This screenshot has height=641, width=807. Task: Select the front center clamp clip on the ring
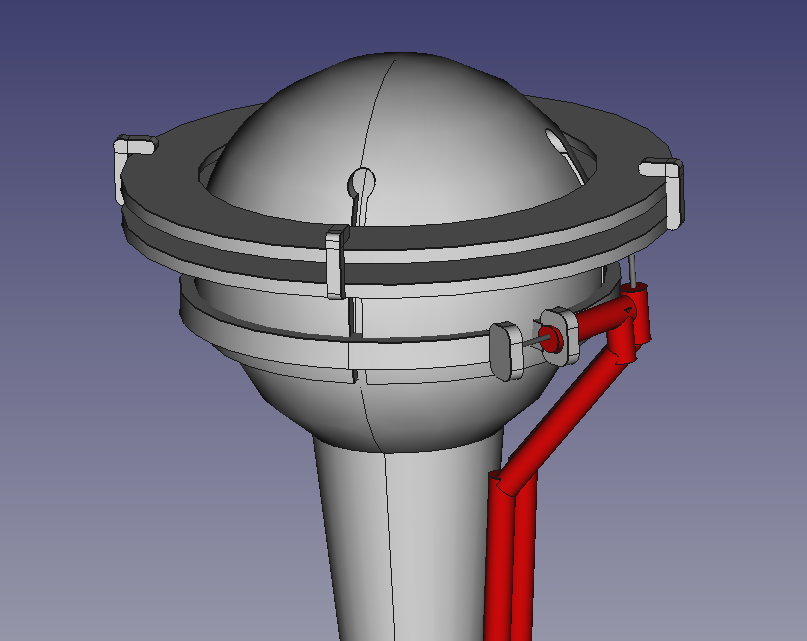pos(337,262)
